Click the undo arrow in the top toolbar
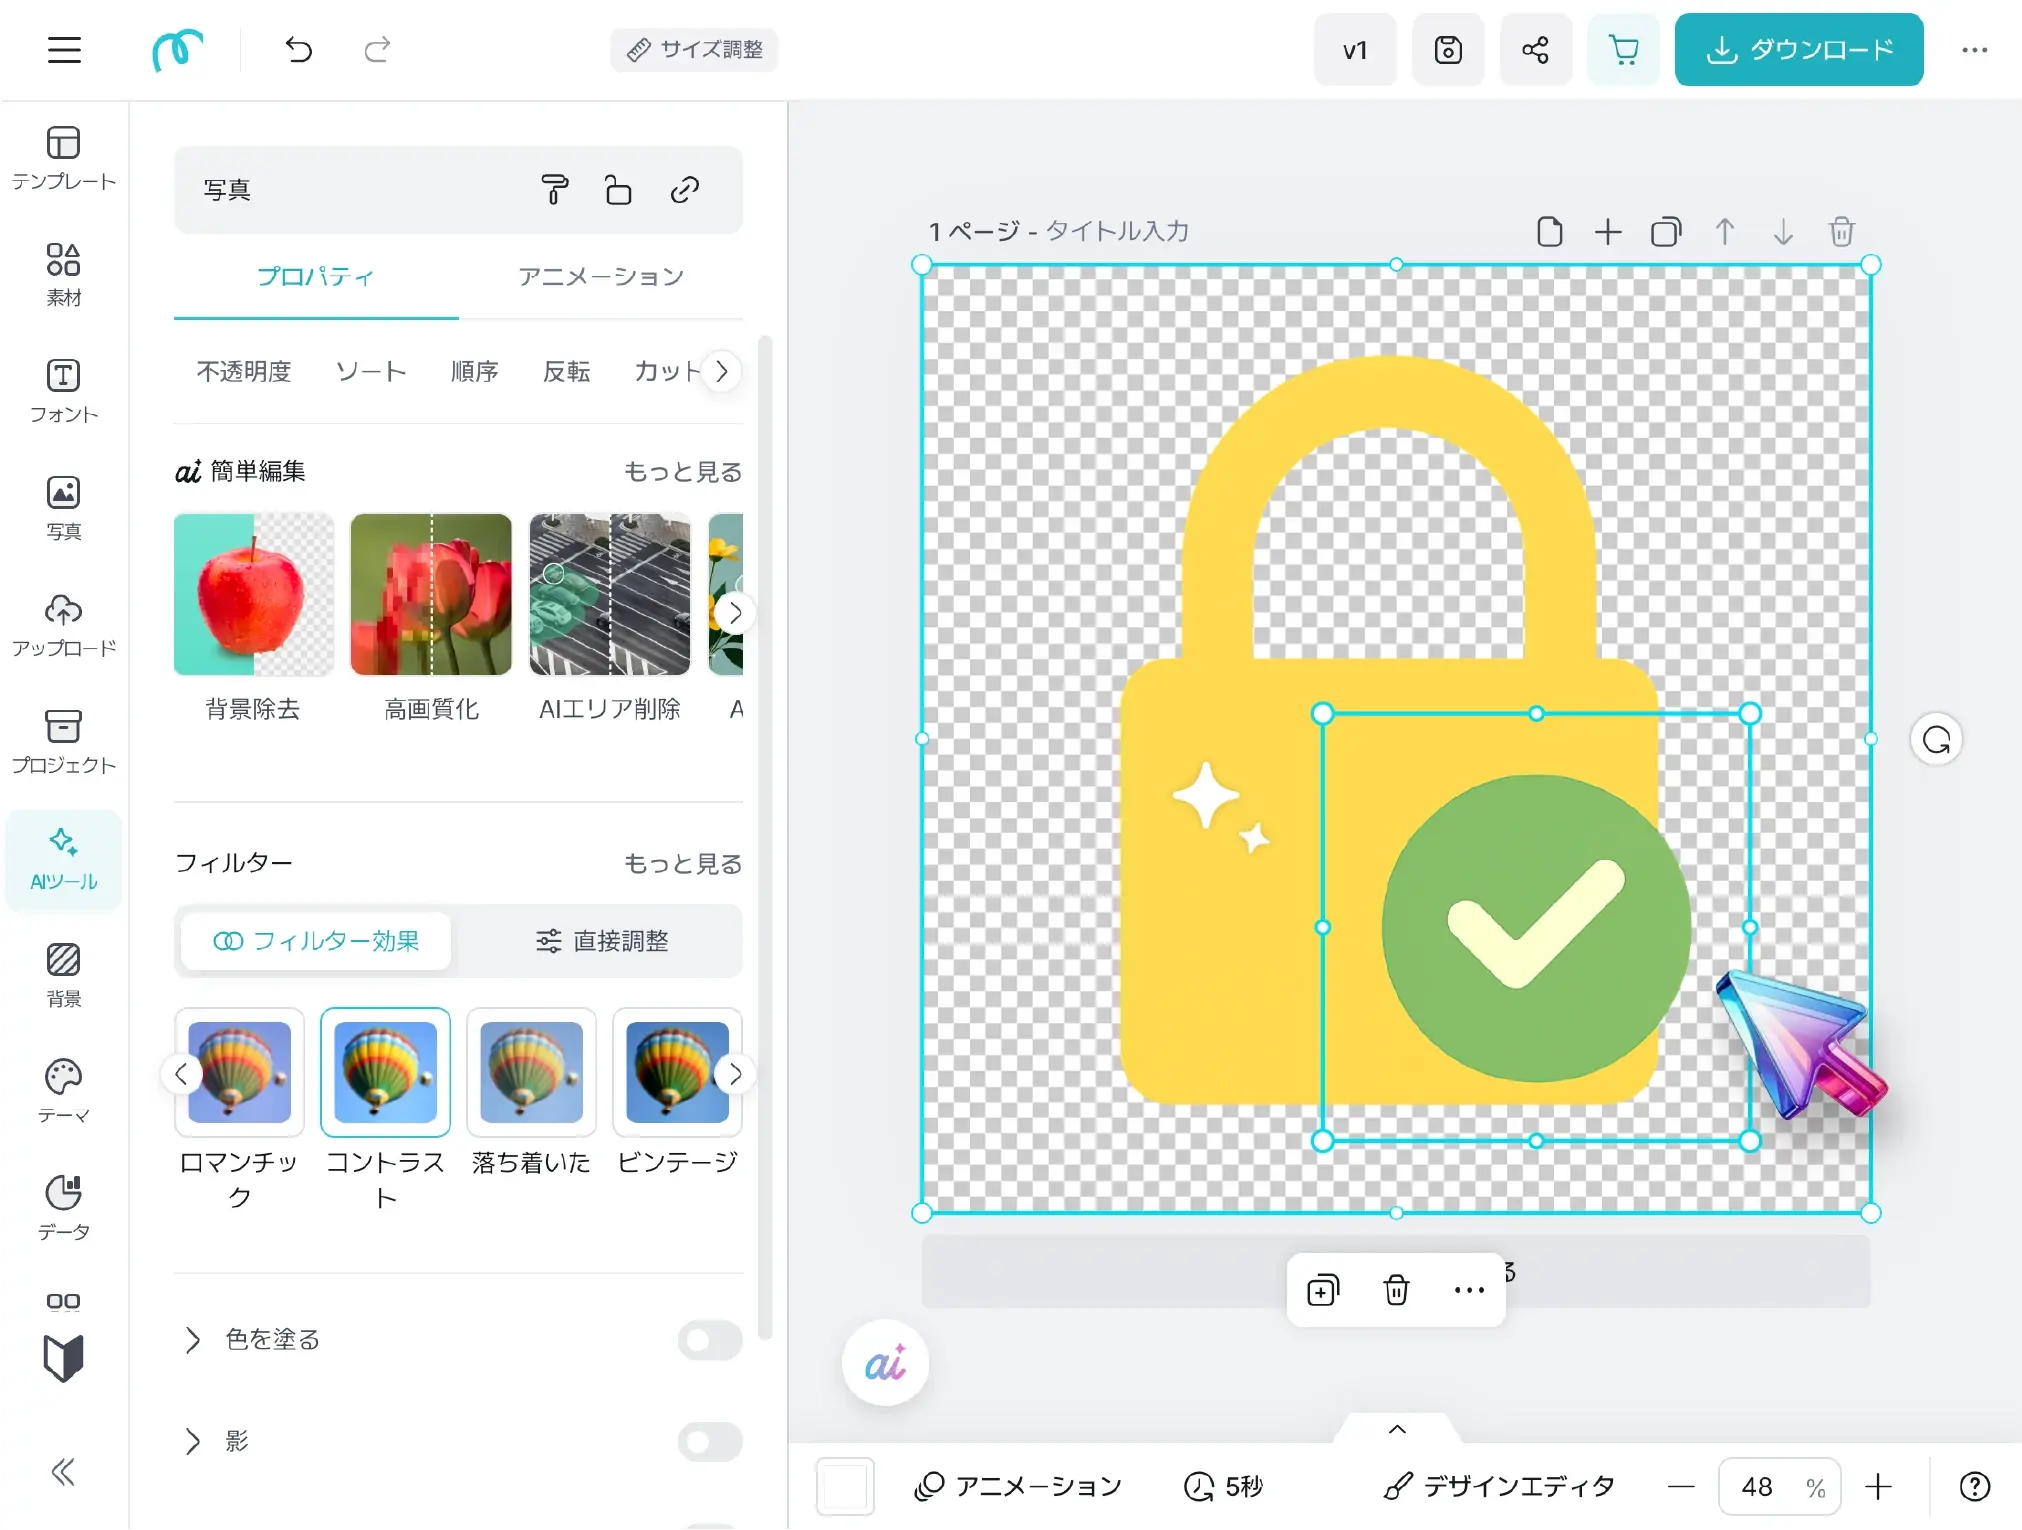The height and width of the screenshot is (1530, 2022). tap(298, 49)
